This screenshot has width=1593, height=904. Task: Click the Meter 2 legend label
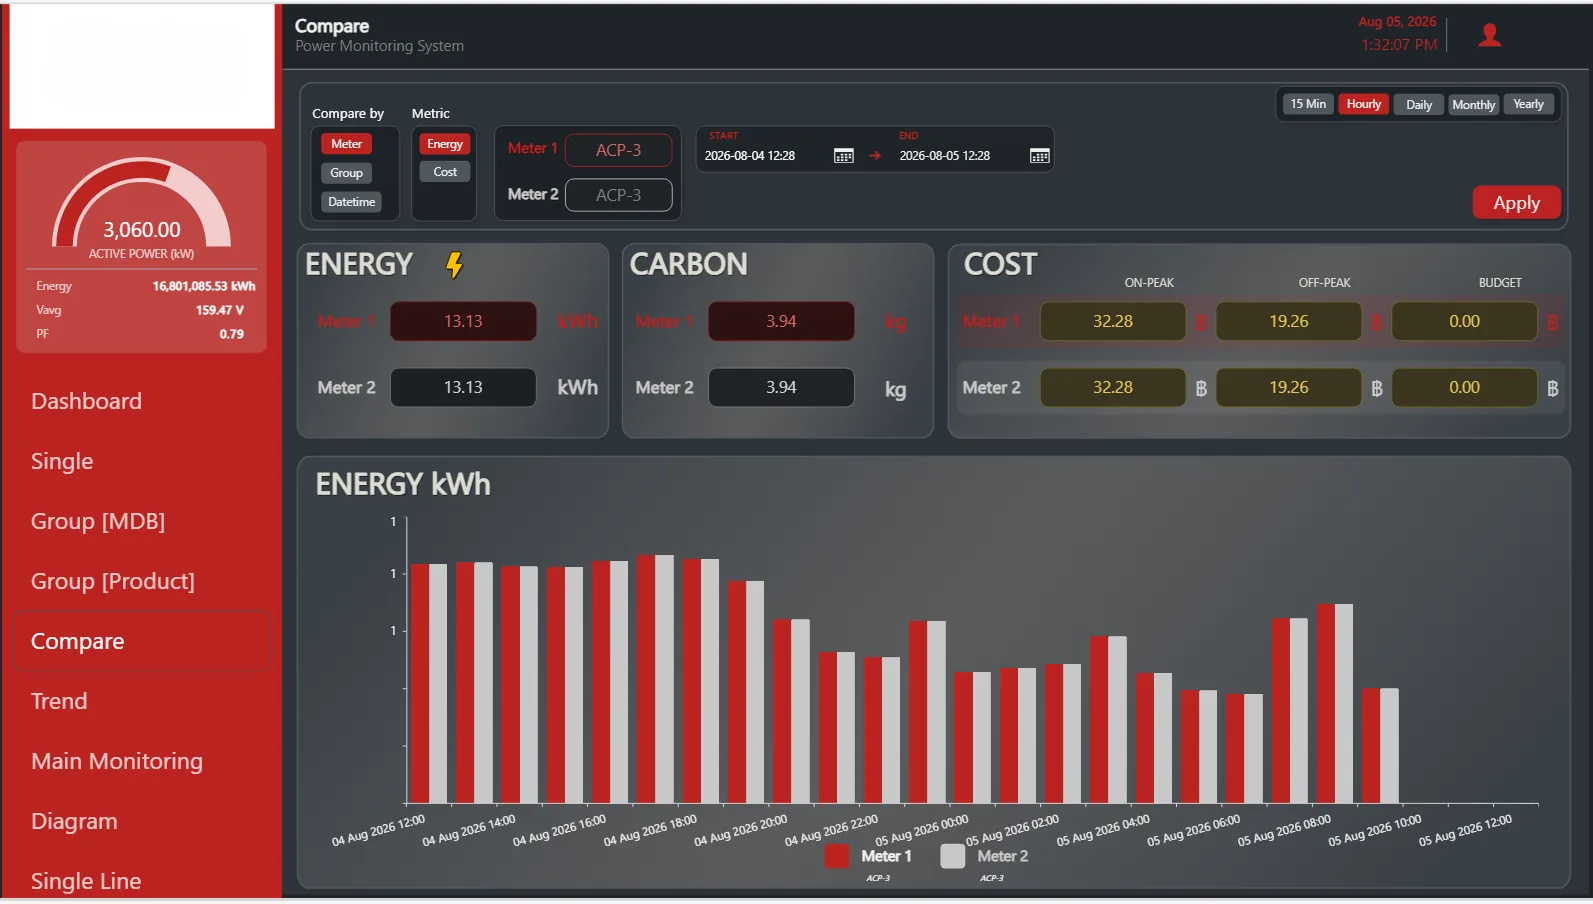point(1003,856)
